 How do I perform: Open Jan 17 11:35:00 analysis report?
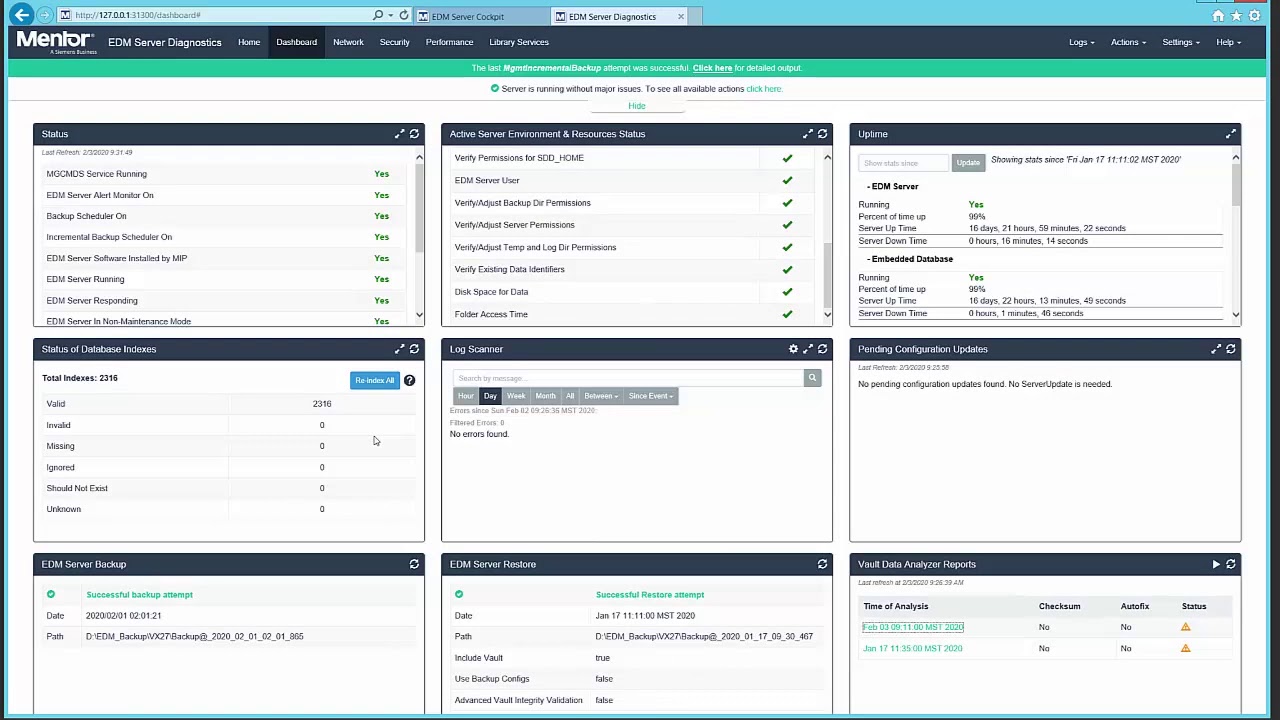pyautogui.click(x=913, y=648)
